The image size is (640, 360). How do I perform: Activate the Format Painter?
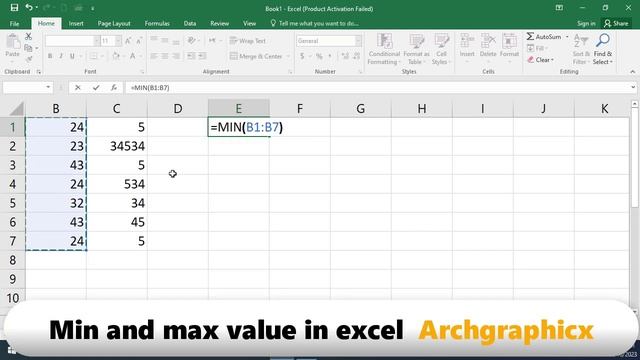click(x=29, y=60)
